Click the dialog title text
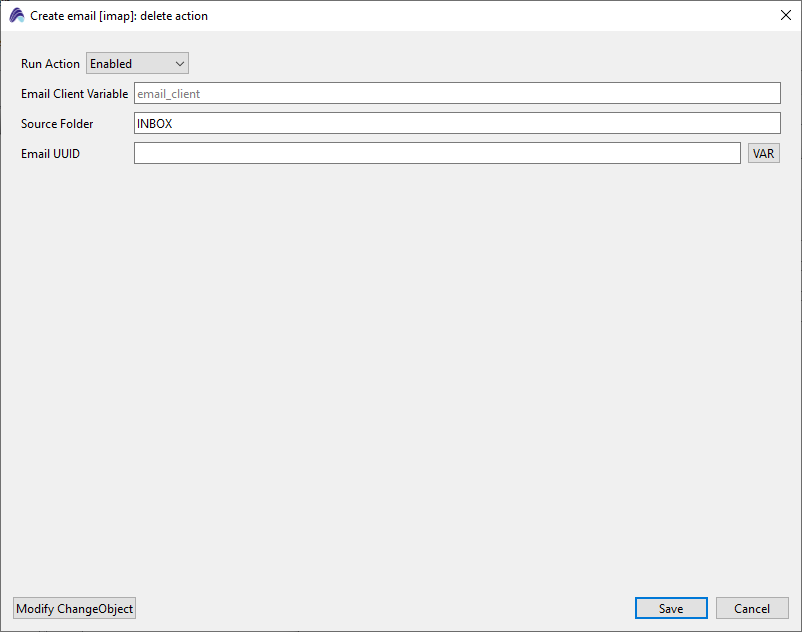The width and height of the screenshot is (802, 632). (x=119, y=16)
